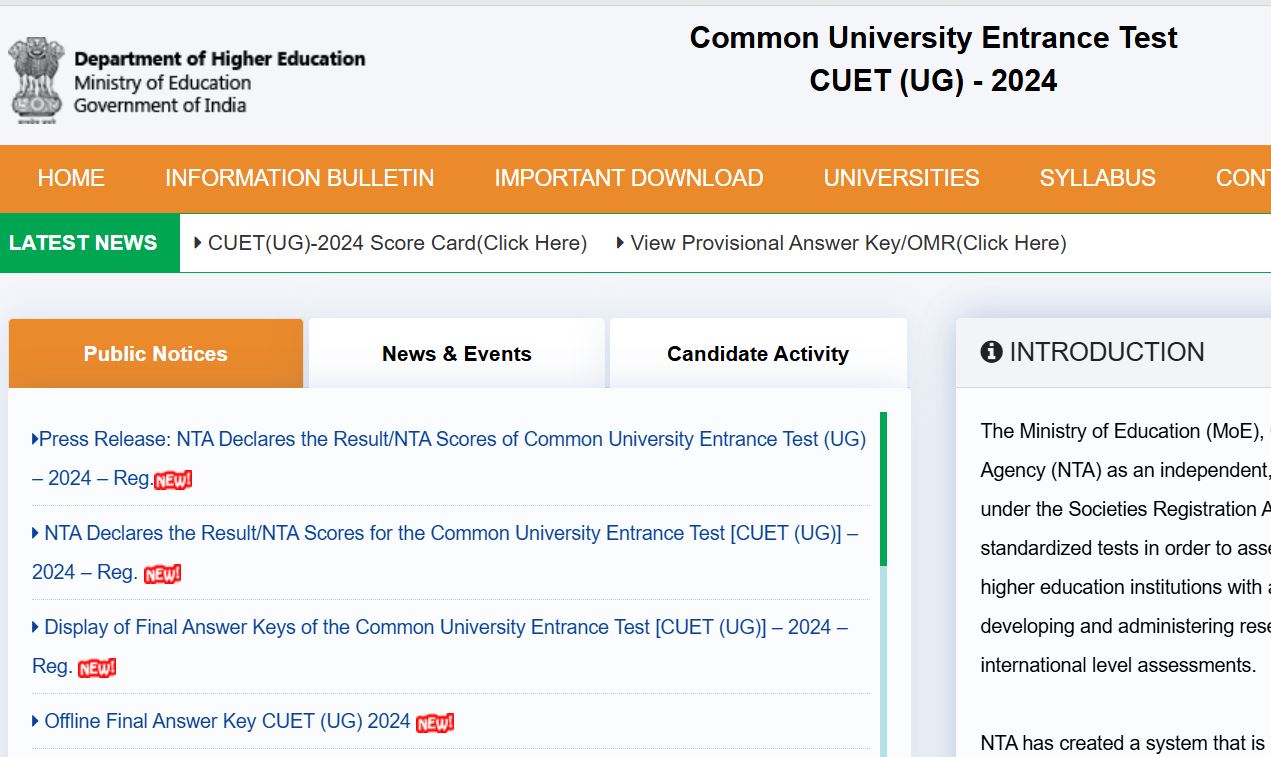Click NEW badge on NTA Declares Result notice
This screenshot has width=1271, height=757.
tap(162, 574)
